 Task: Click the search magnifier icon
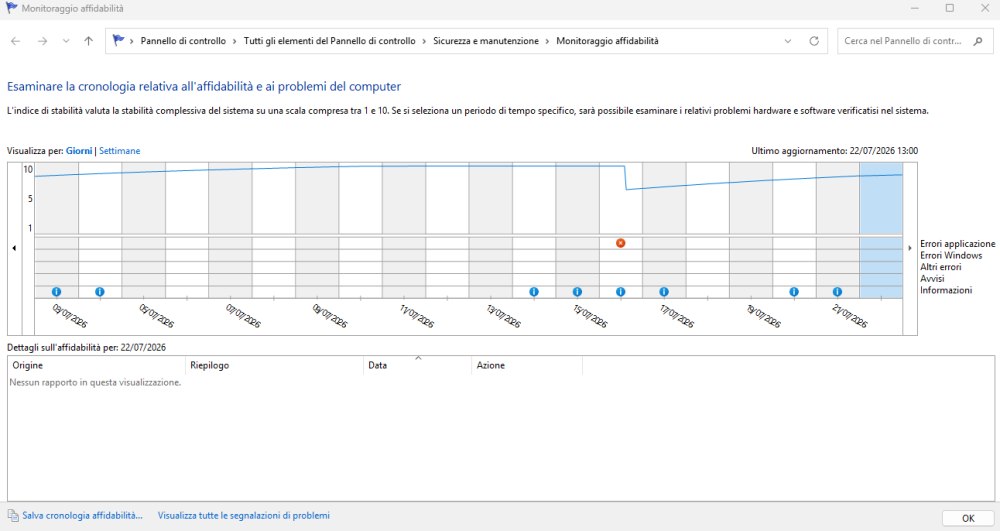click(x=978, y=41)
